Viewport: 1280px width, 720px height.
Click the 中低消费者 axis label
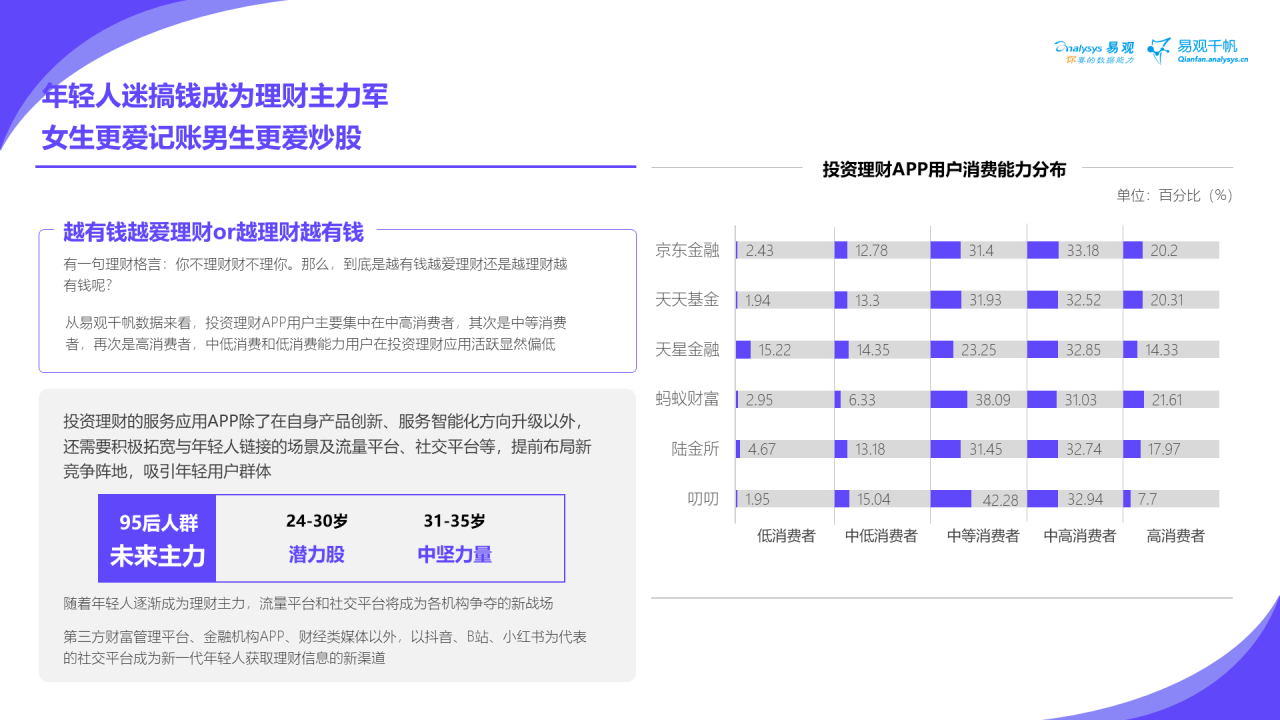click(881, 536)
